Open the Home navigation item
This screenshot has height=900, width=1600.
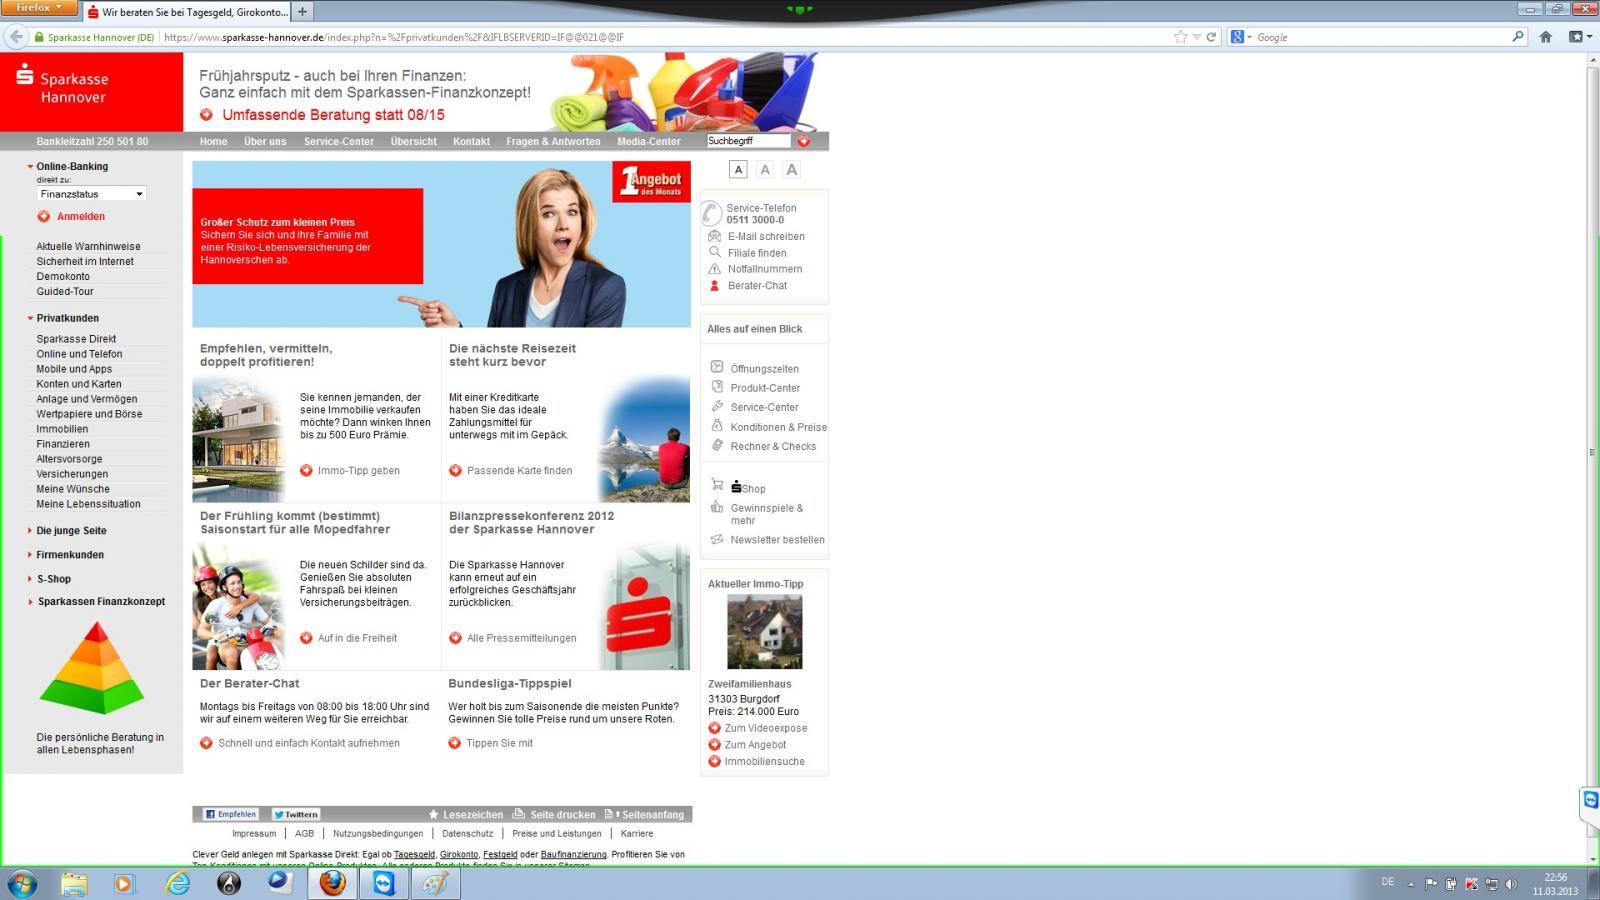[x=213, y=142]
